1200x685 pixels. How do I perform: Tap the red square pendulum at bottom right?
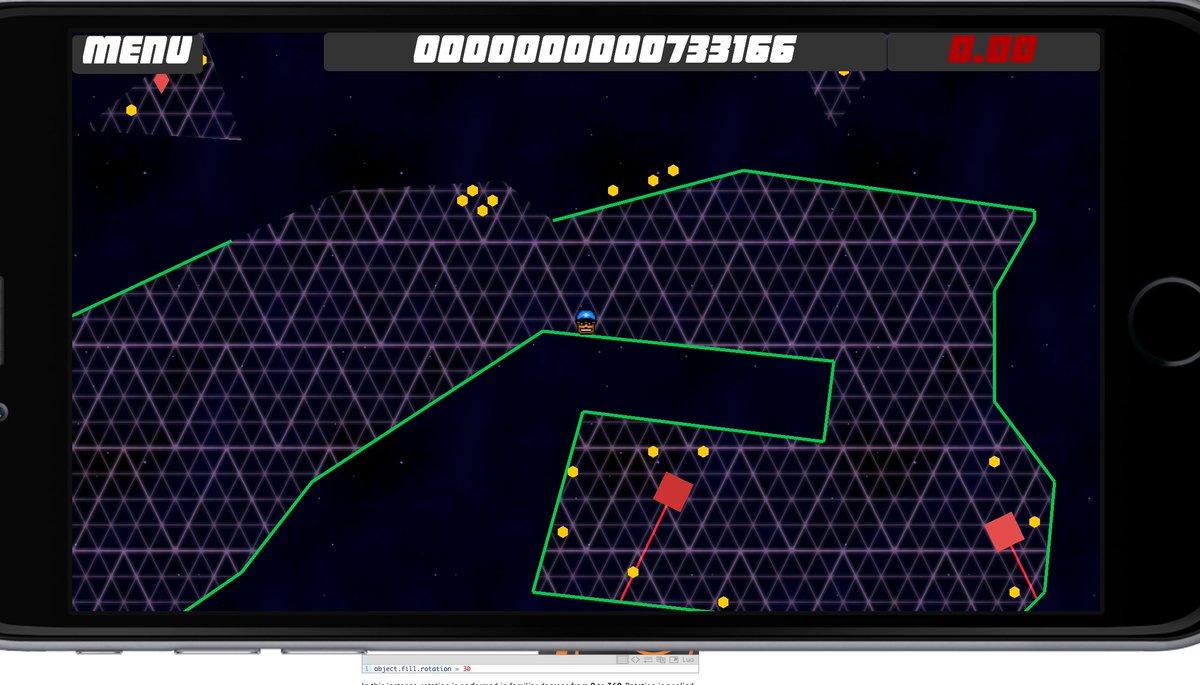1004,532
